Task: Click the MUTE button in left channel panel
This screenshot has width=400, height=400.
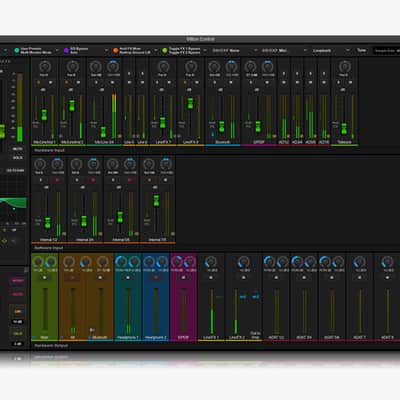Action: pos(17,149)
